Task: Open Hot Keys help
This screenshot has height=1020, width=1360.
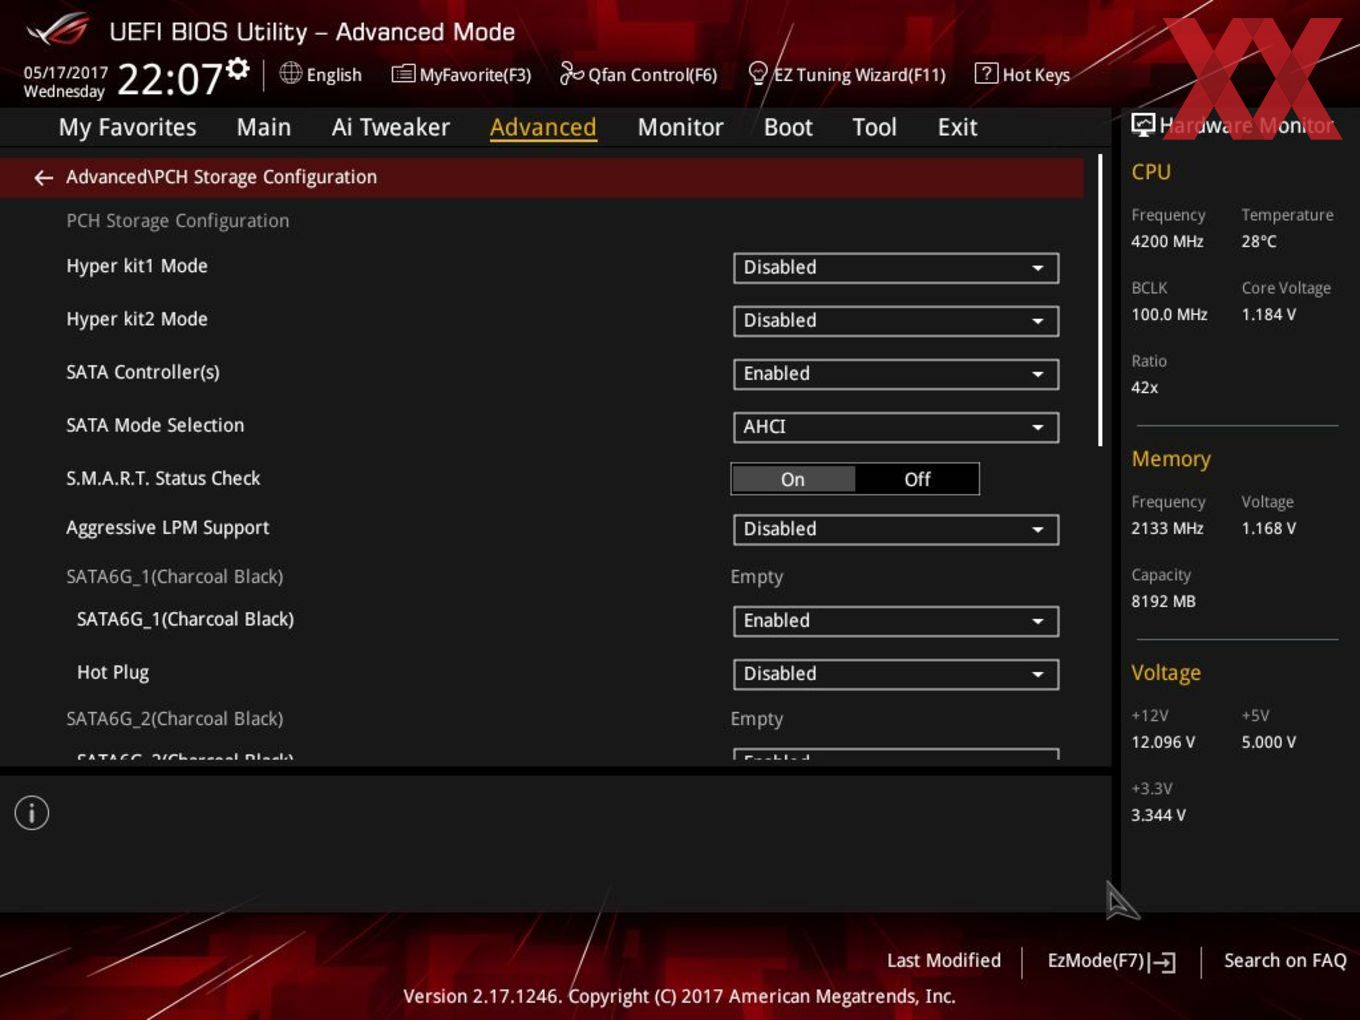Action: tap(1022, 74)
